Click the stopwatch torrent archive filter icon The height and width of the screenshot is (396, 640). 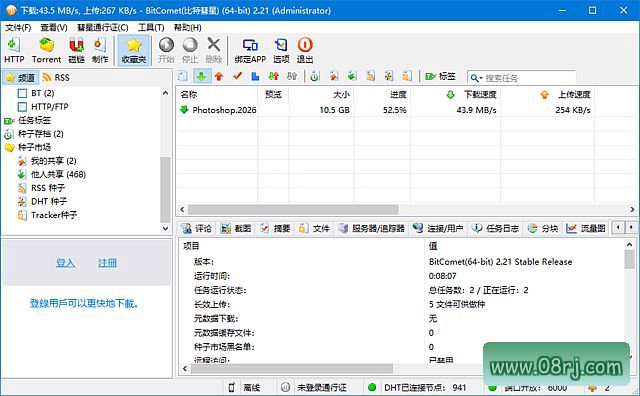314,76
